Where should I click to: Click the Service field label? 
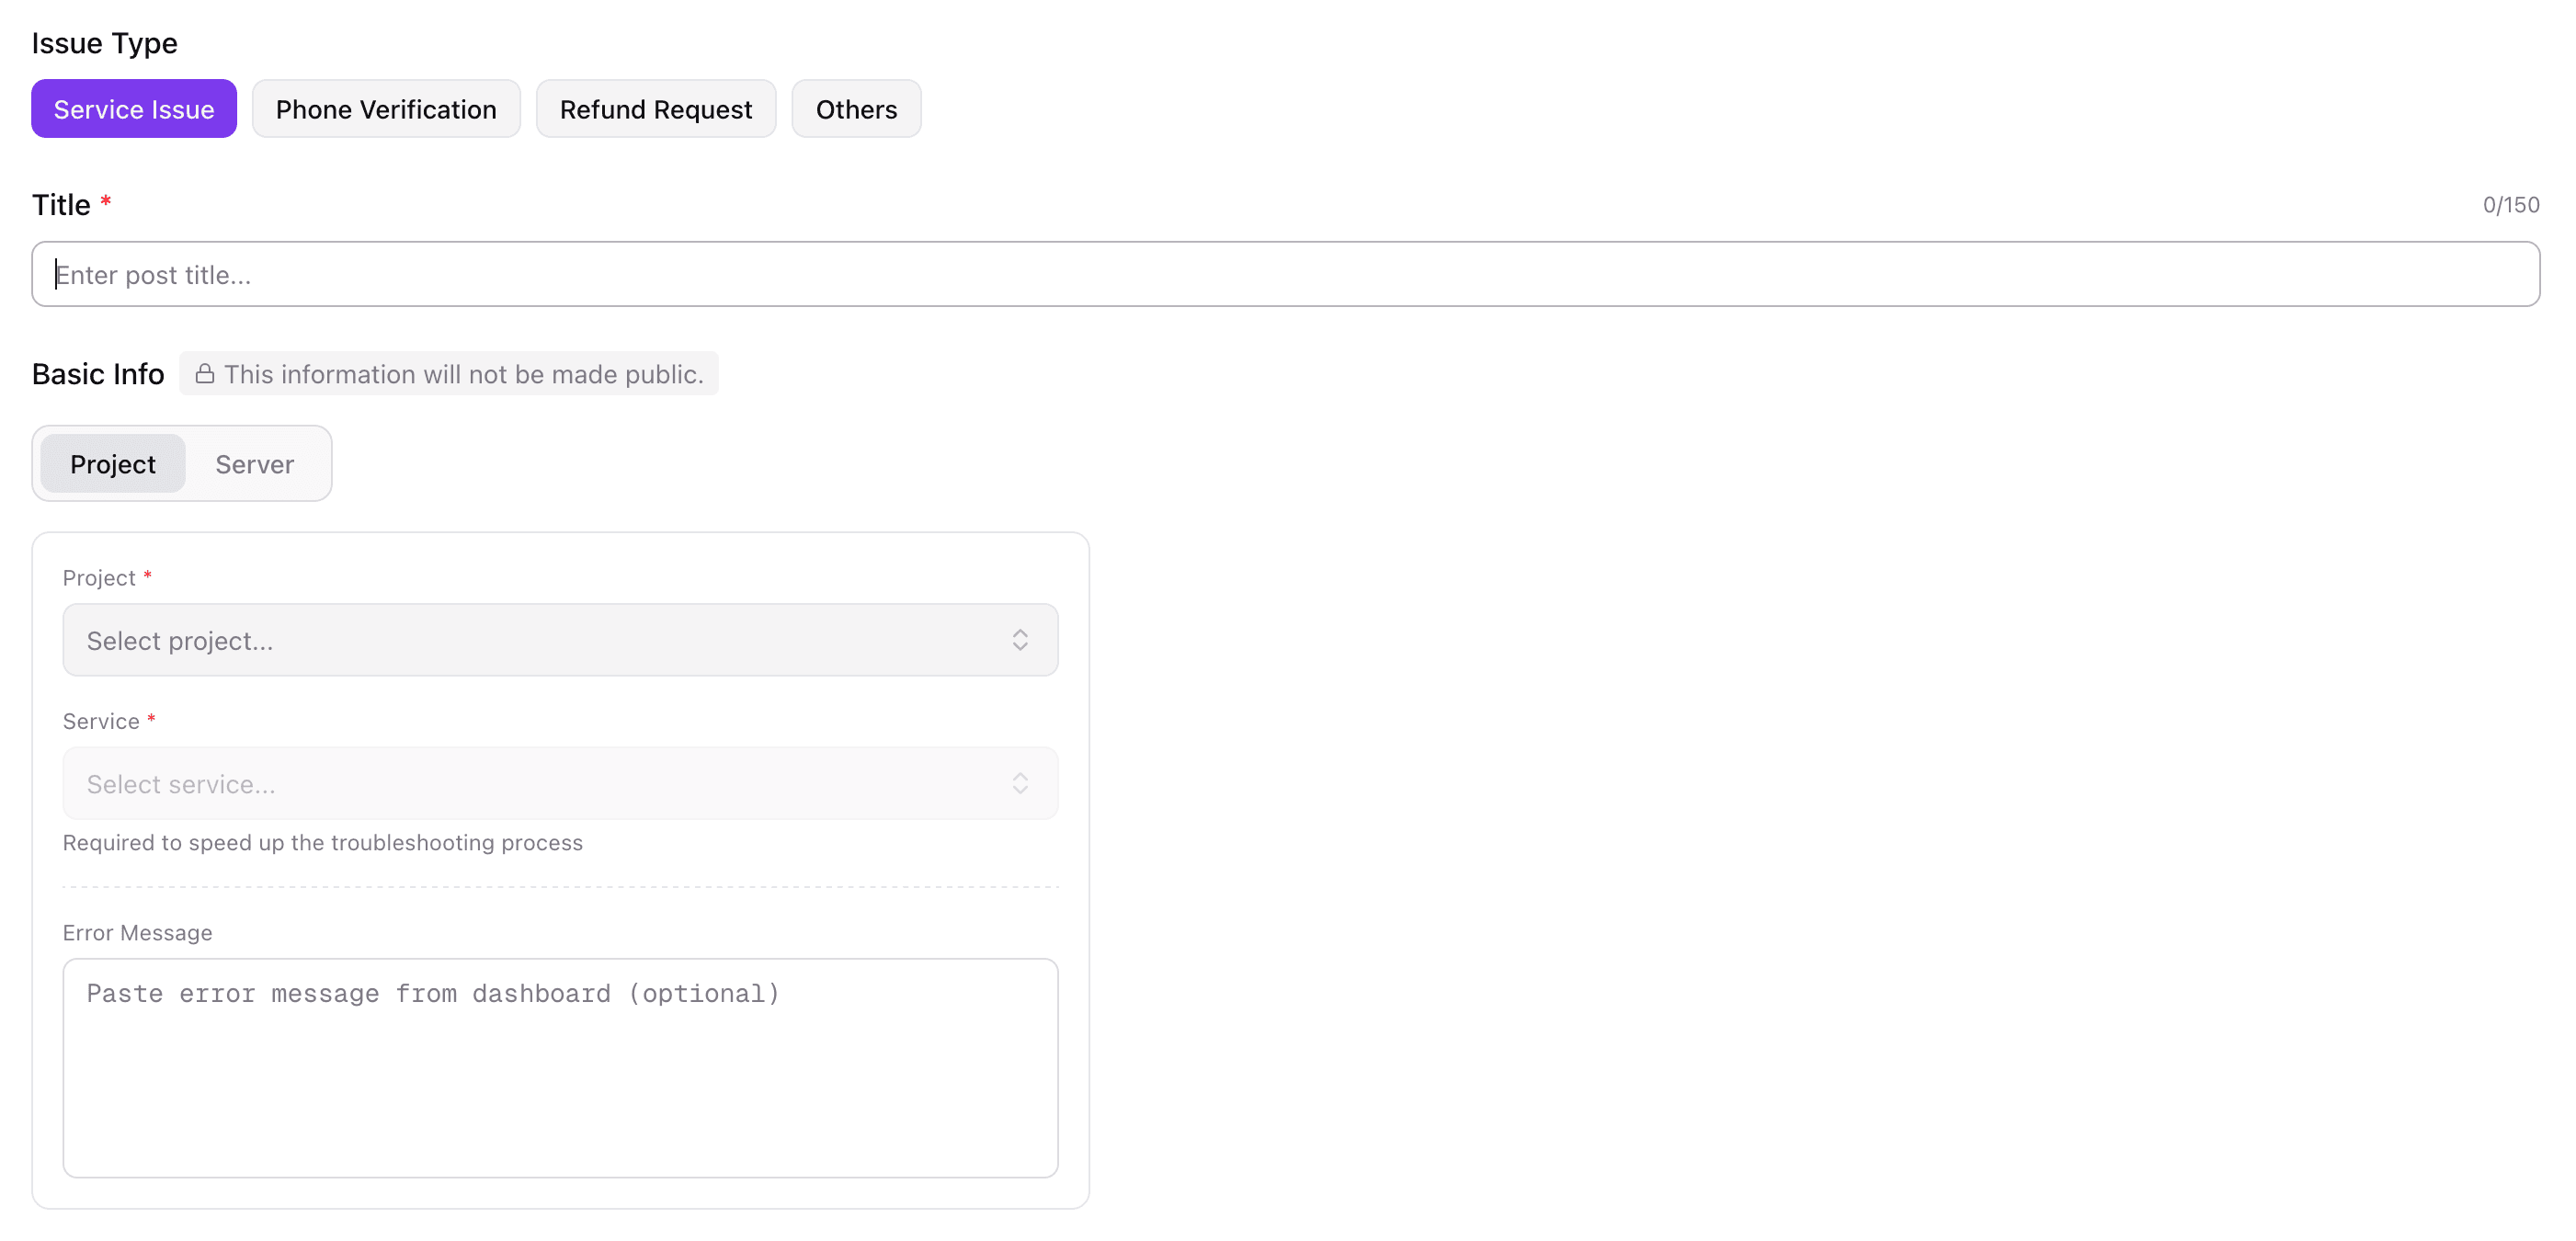point(100,721)
